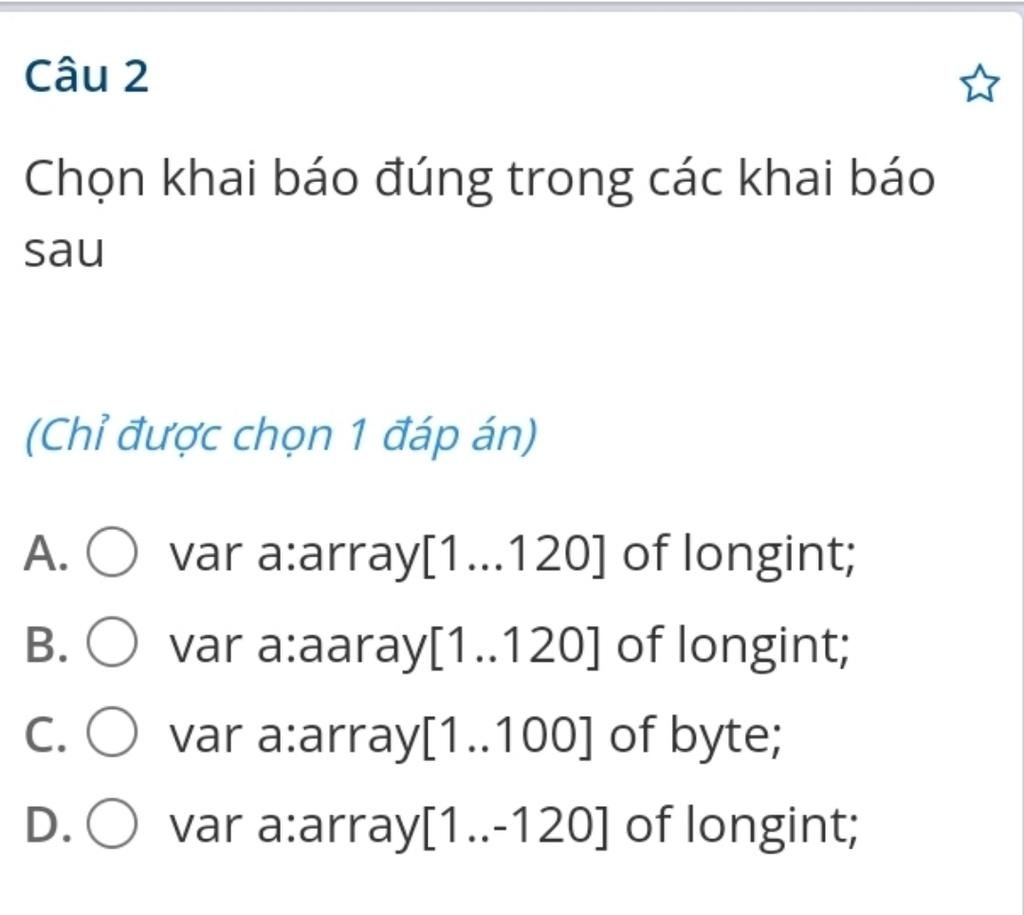Click the 'C.' option letter label
The image size is (1024, 915).
(46, 735)
